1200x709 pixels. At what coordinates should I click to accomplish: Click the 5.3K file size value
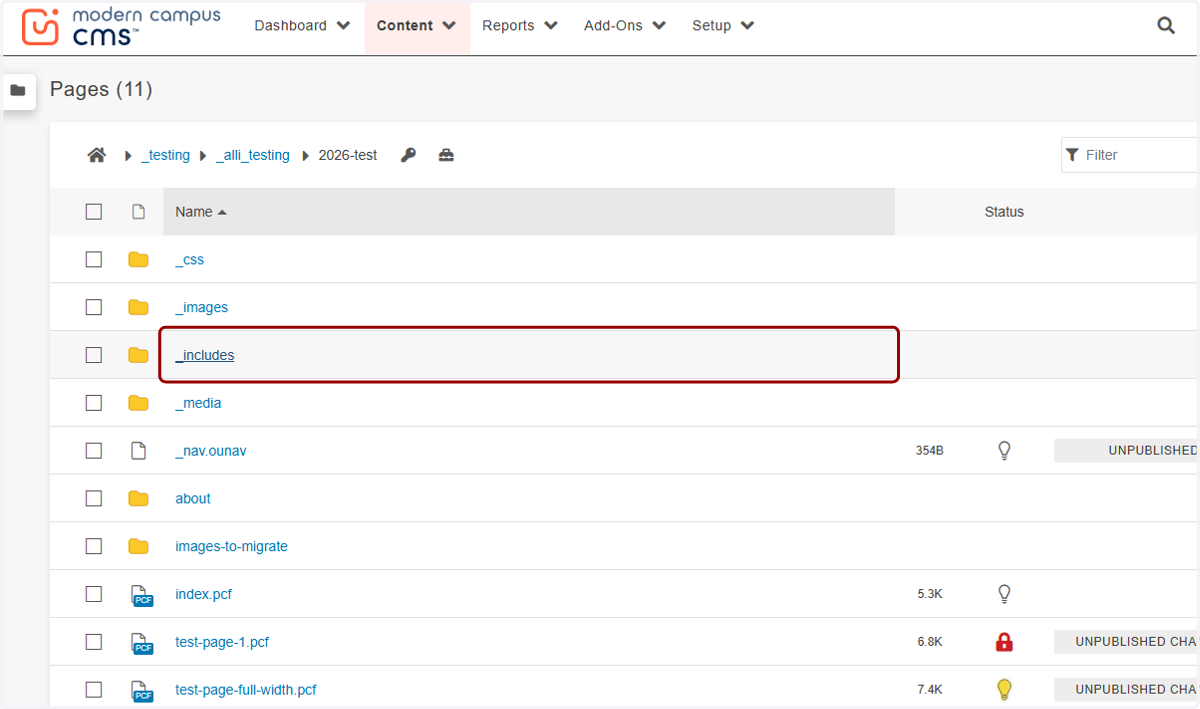[x=930, y=594]
